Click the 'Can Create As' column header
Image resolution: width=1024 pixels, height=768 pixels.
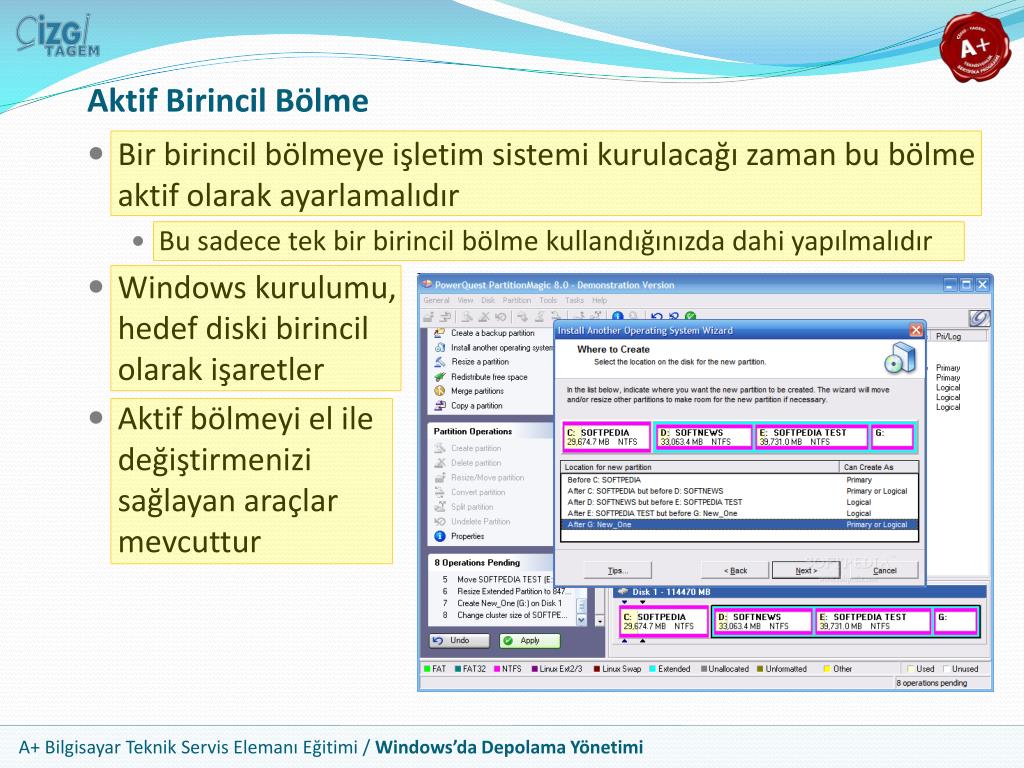coord(879,467)
